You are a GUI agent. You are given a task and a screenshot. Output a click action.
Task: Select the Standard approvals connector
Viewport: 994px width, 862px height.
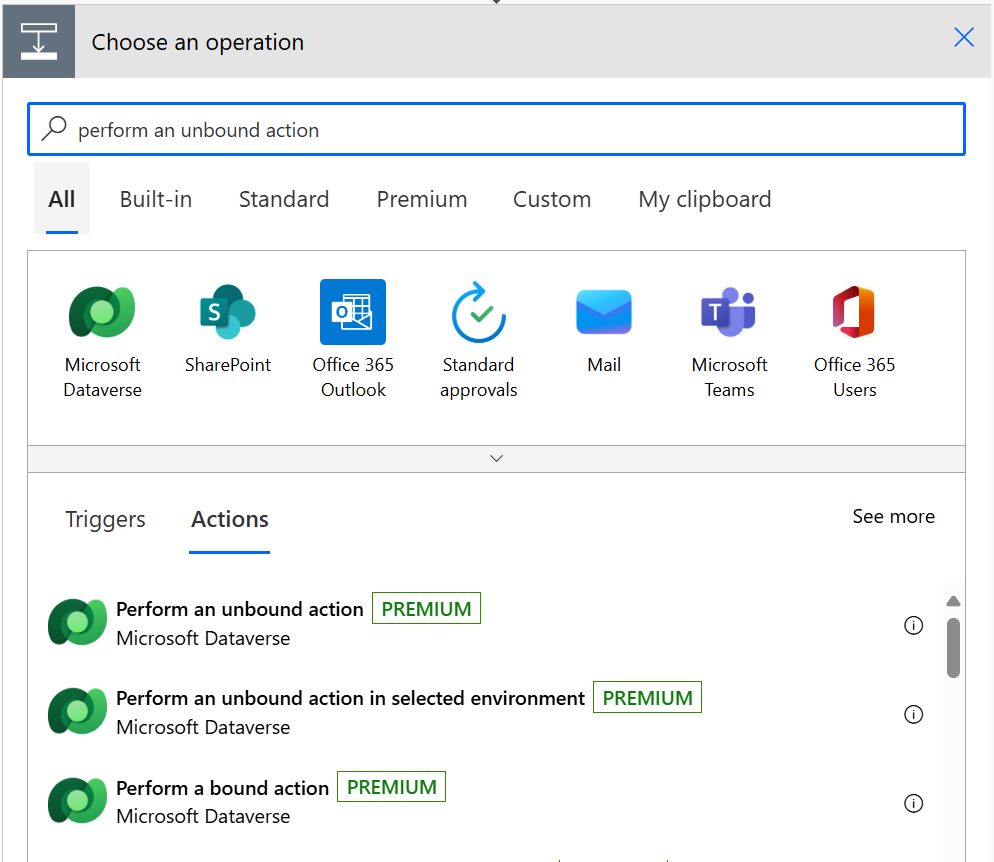(x=478, y=312)
